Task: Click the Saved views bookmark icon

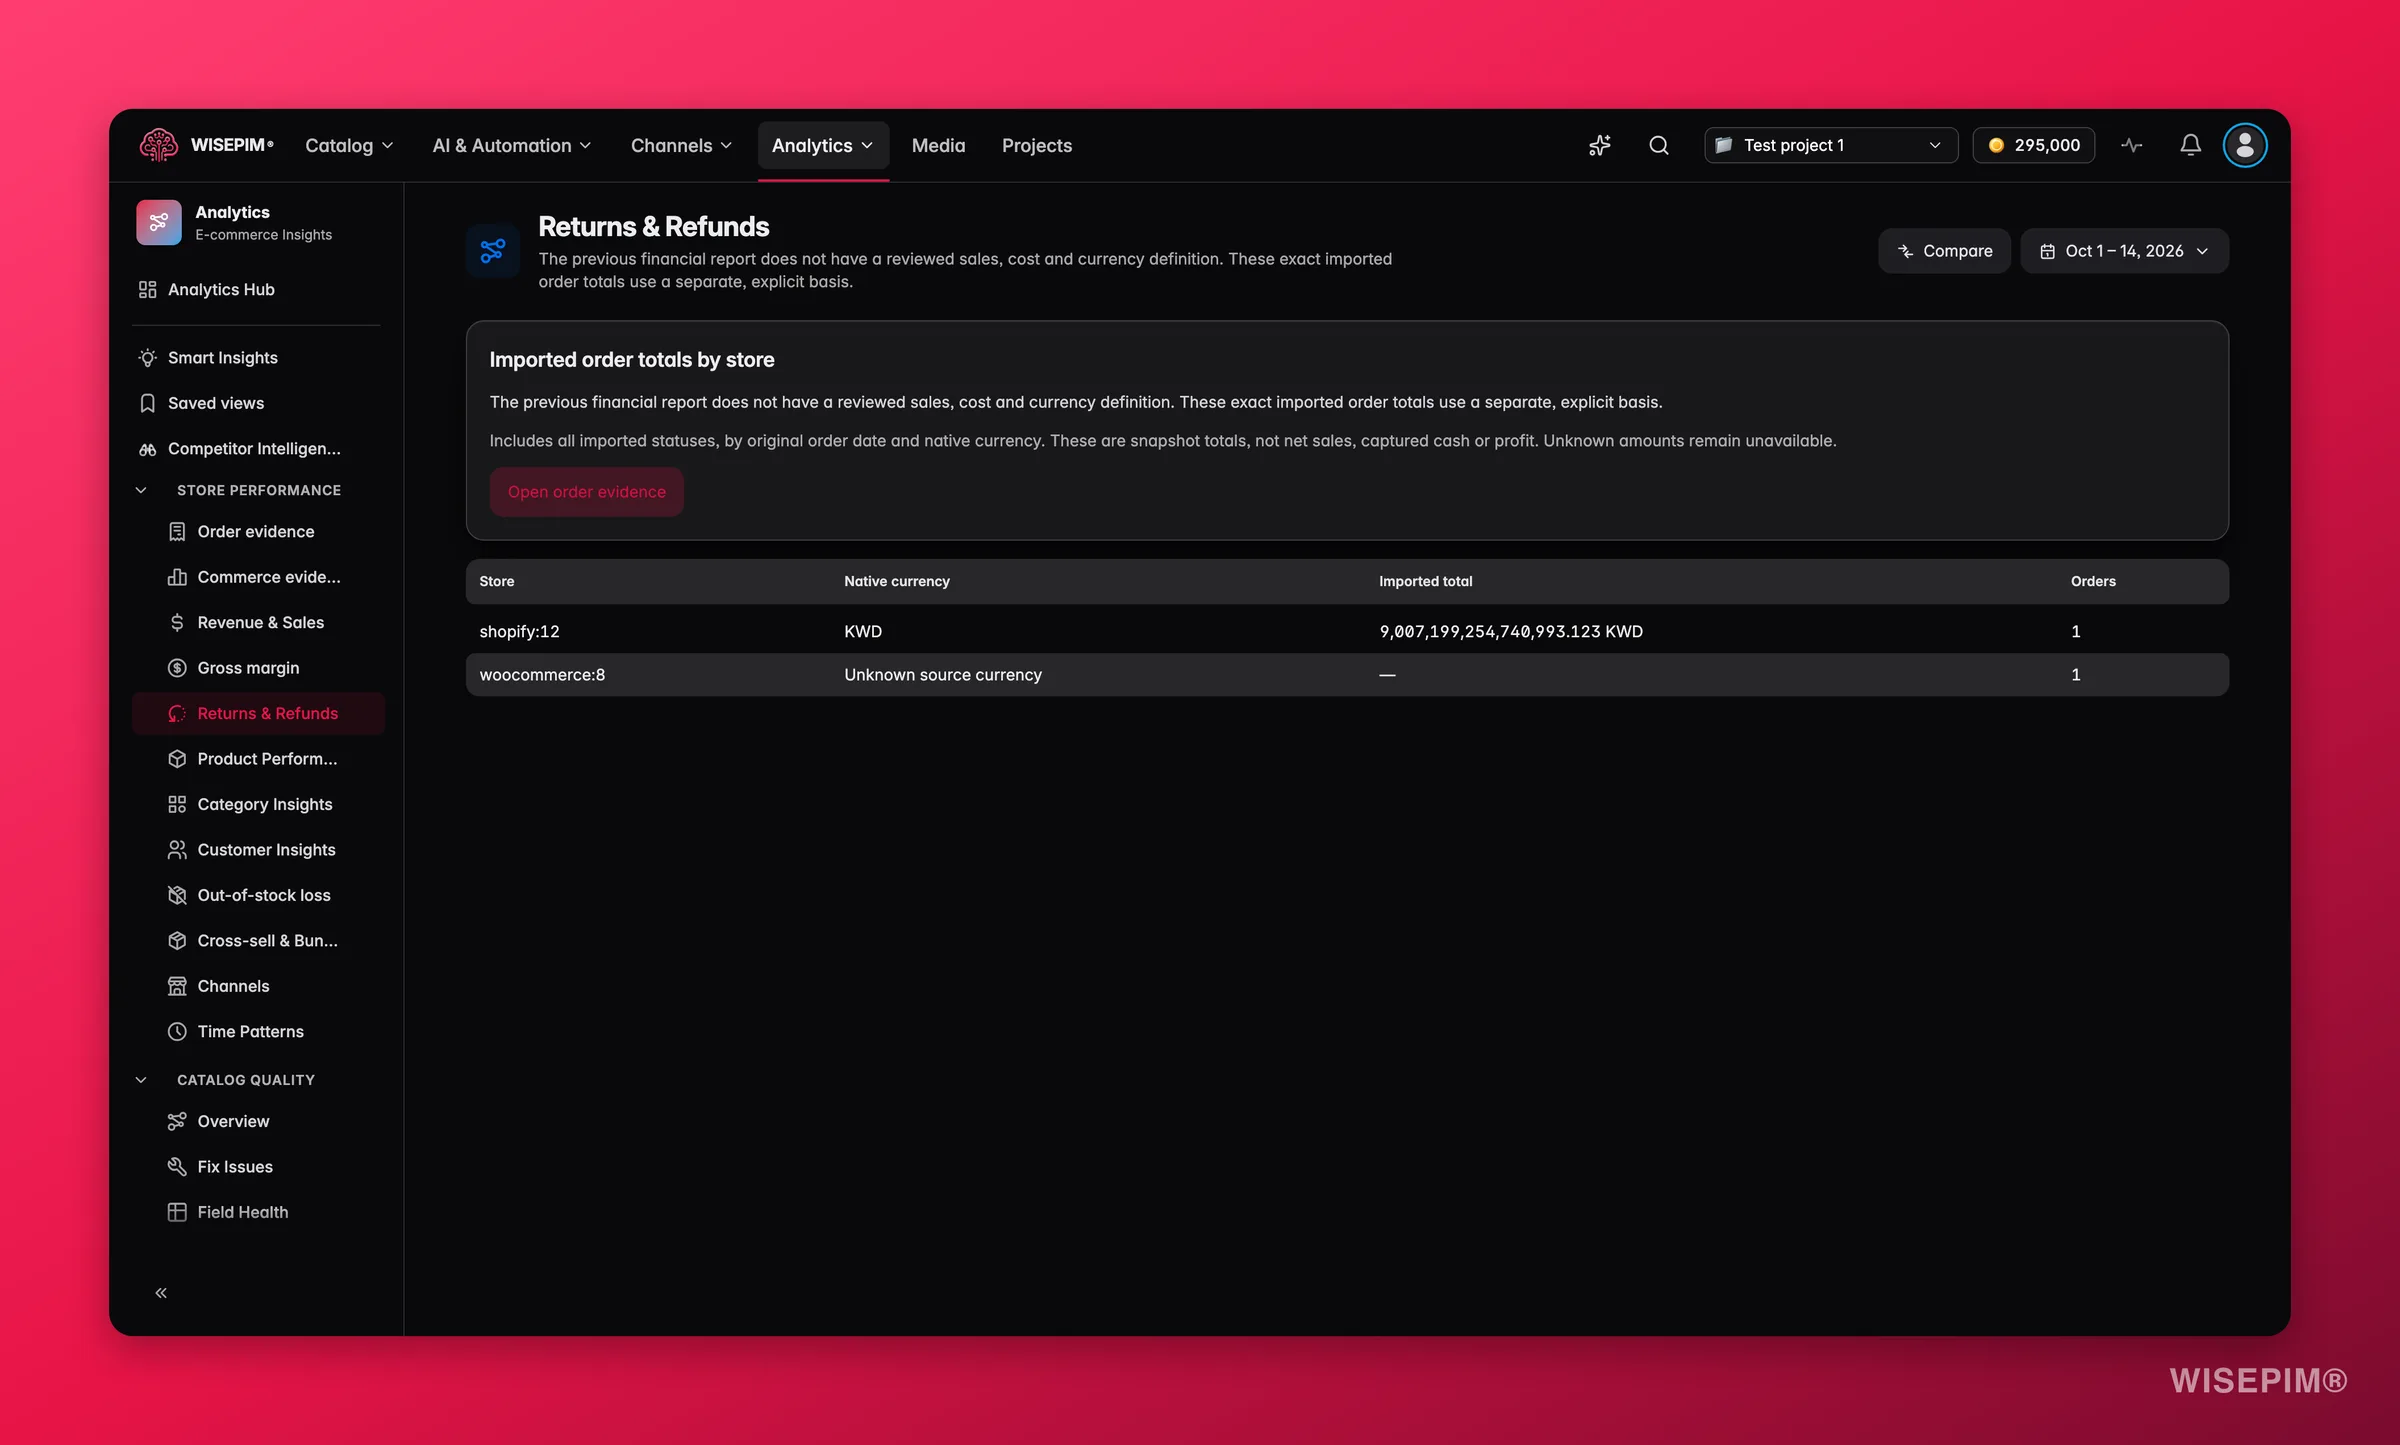Action: click(147, 403)
